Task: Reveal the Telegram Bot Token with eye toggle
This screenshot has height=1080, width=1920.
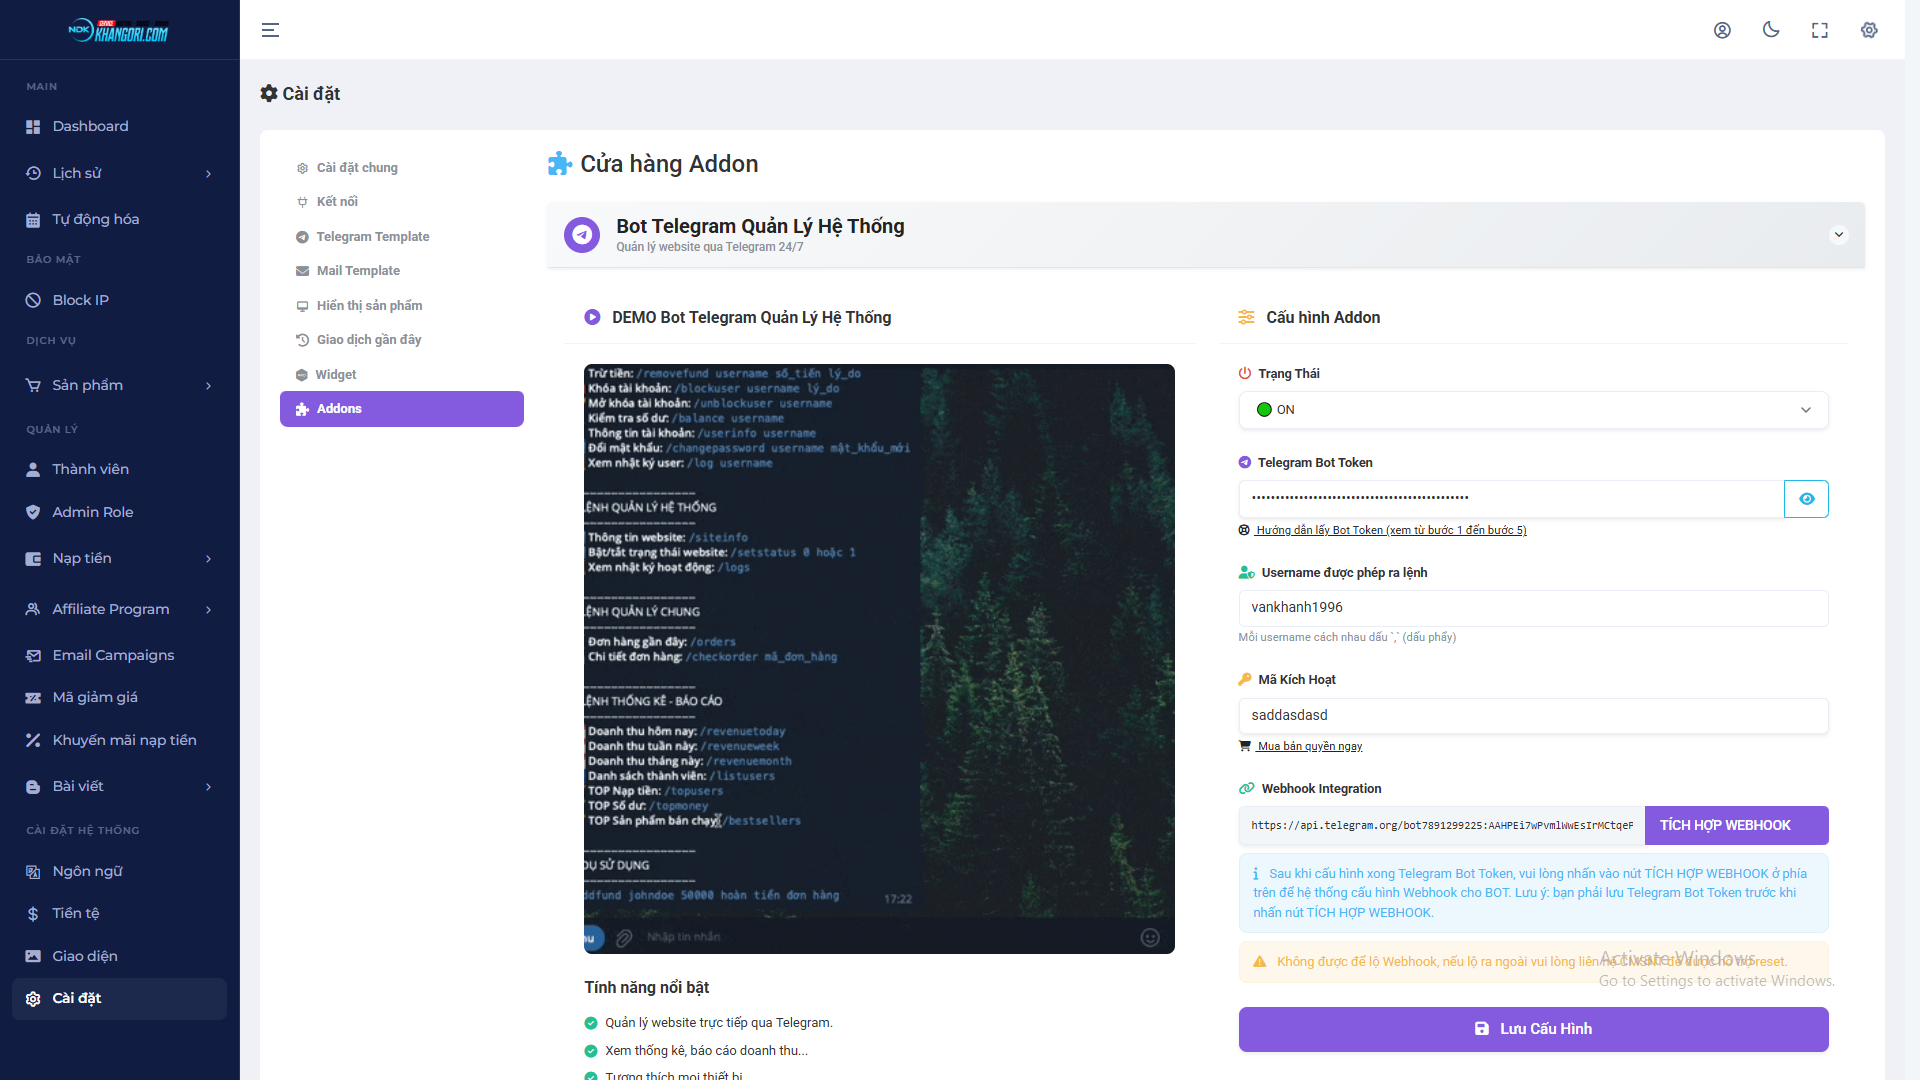Action: (1806, 498)
